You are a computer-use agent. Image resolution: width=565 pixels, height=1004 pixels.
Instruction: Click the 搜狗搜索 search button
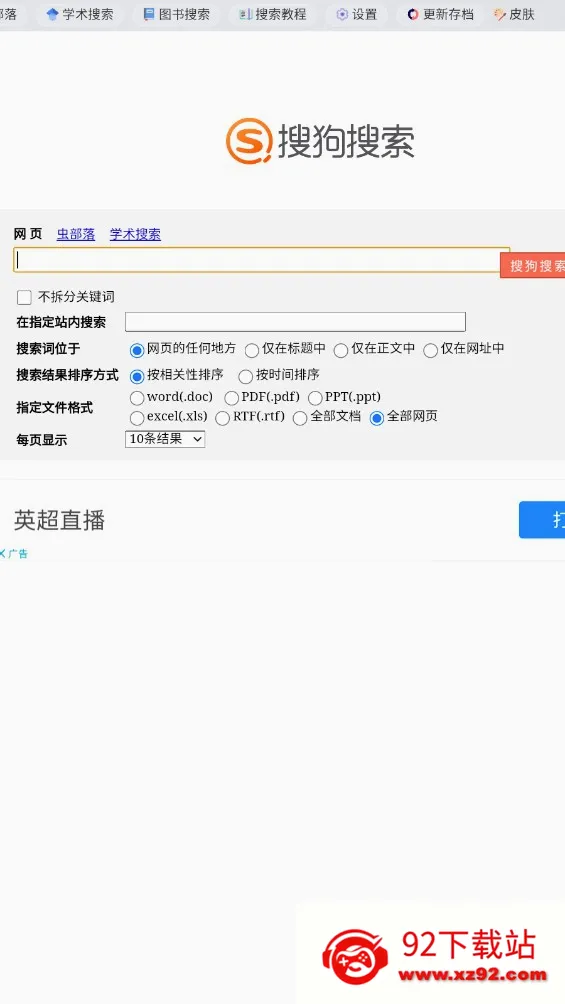tap(533, 266)
